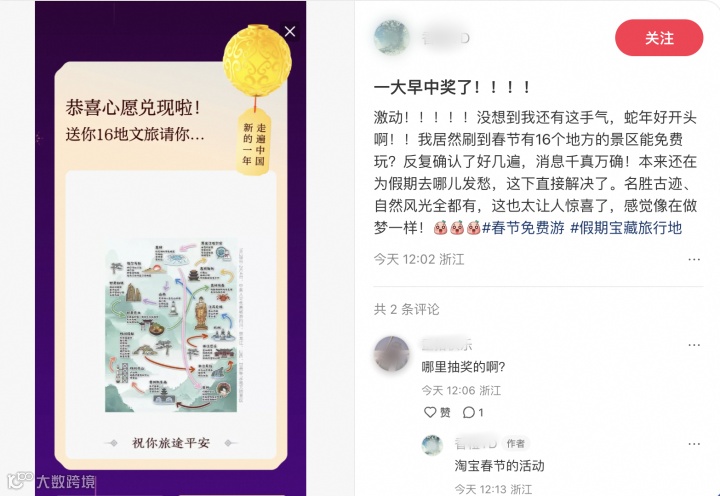The width and height of the screenshot is (720, 496).
Task: Open the first commenter's avatar
Action: 391,354
